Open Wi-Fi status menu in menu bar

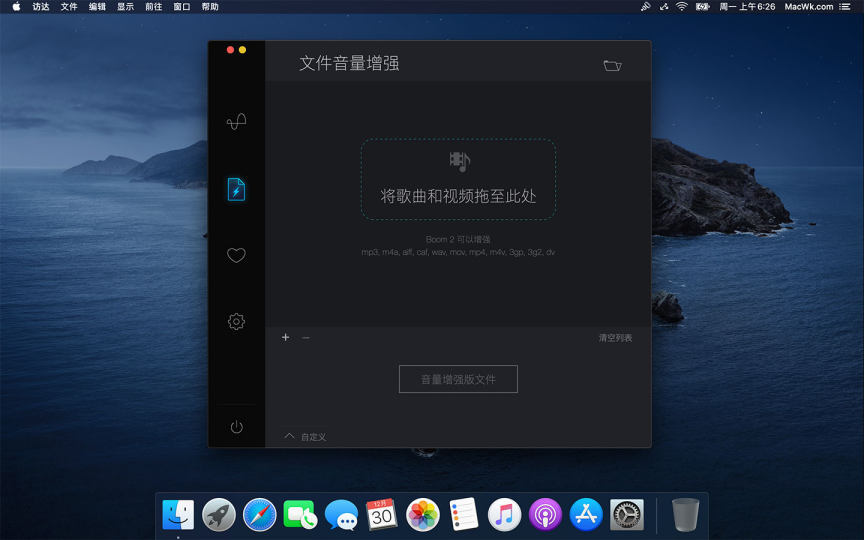(681, 7)
